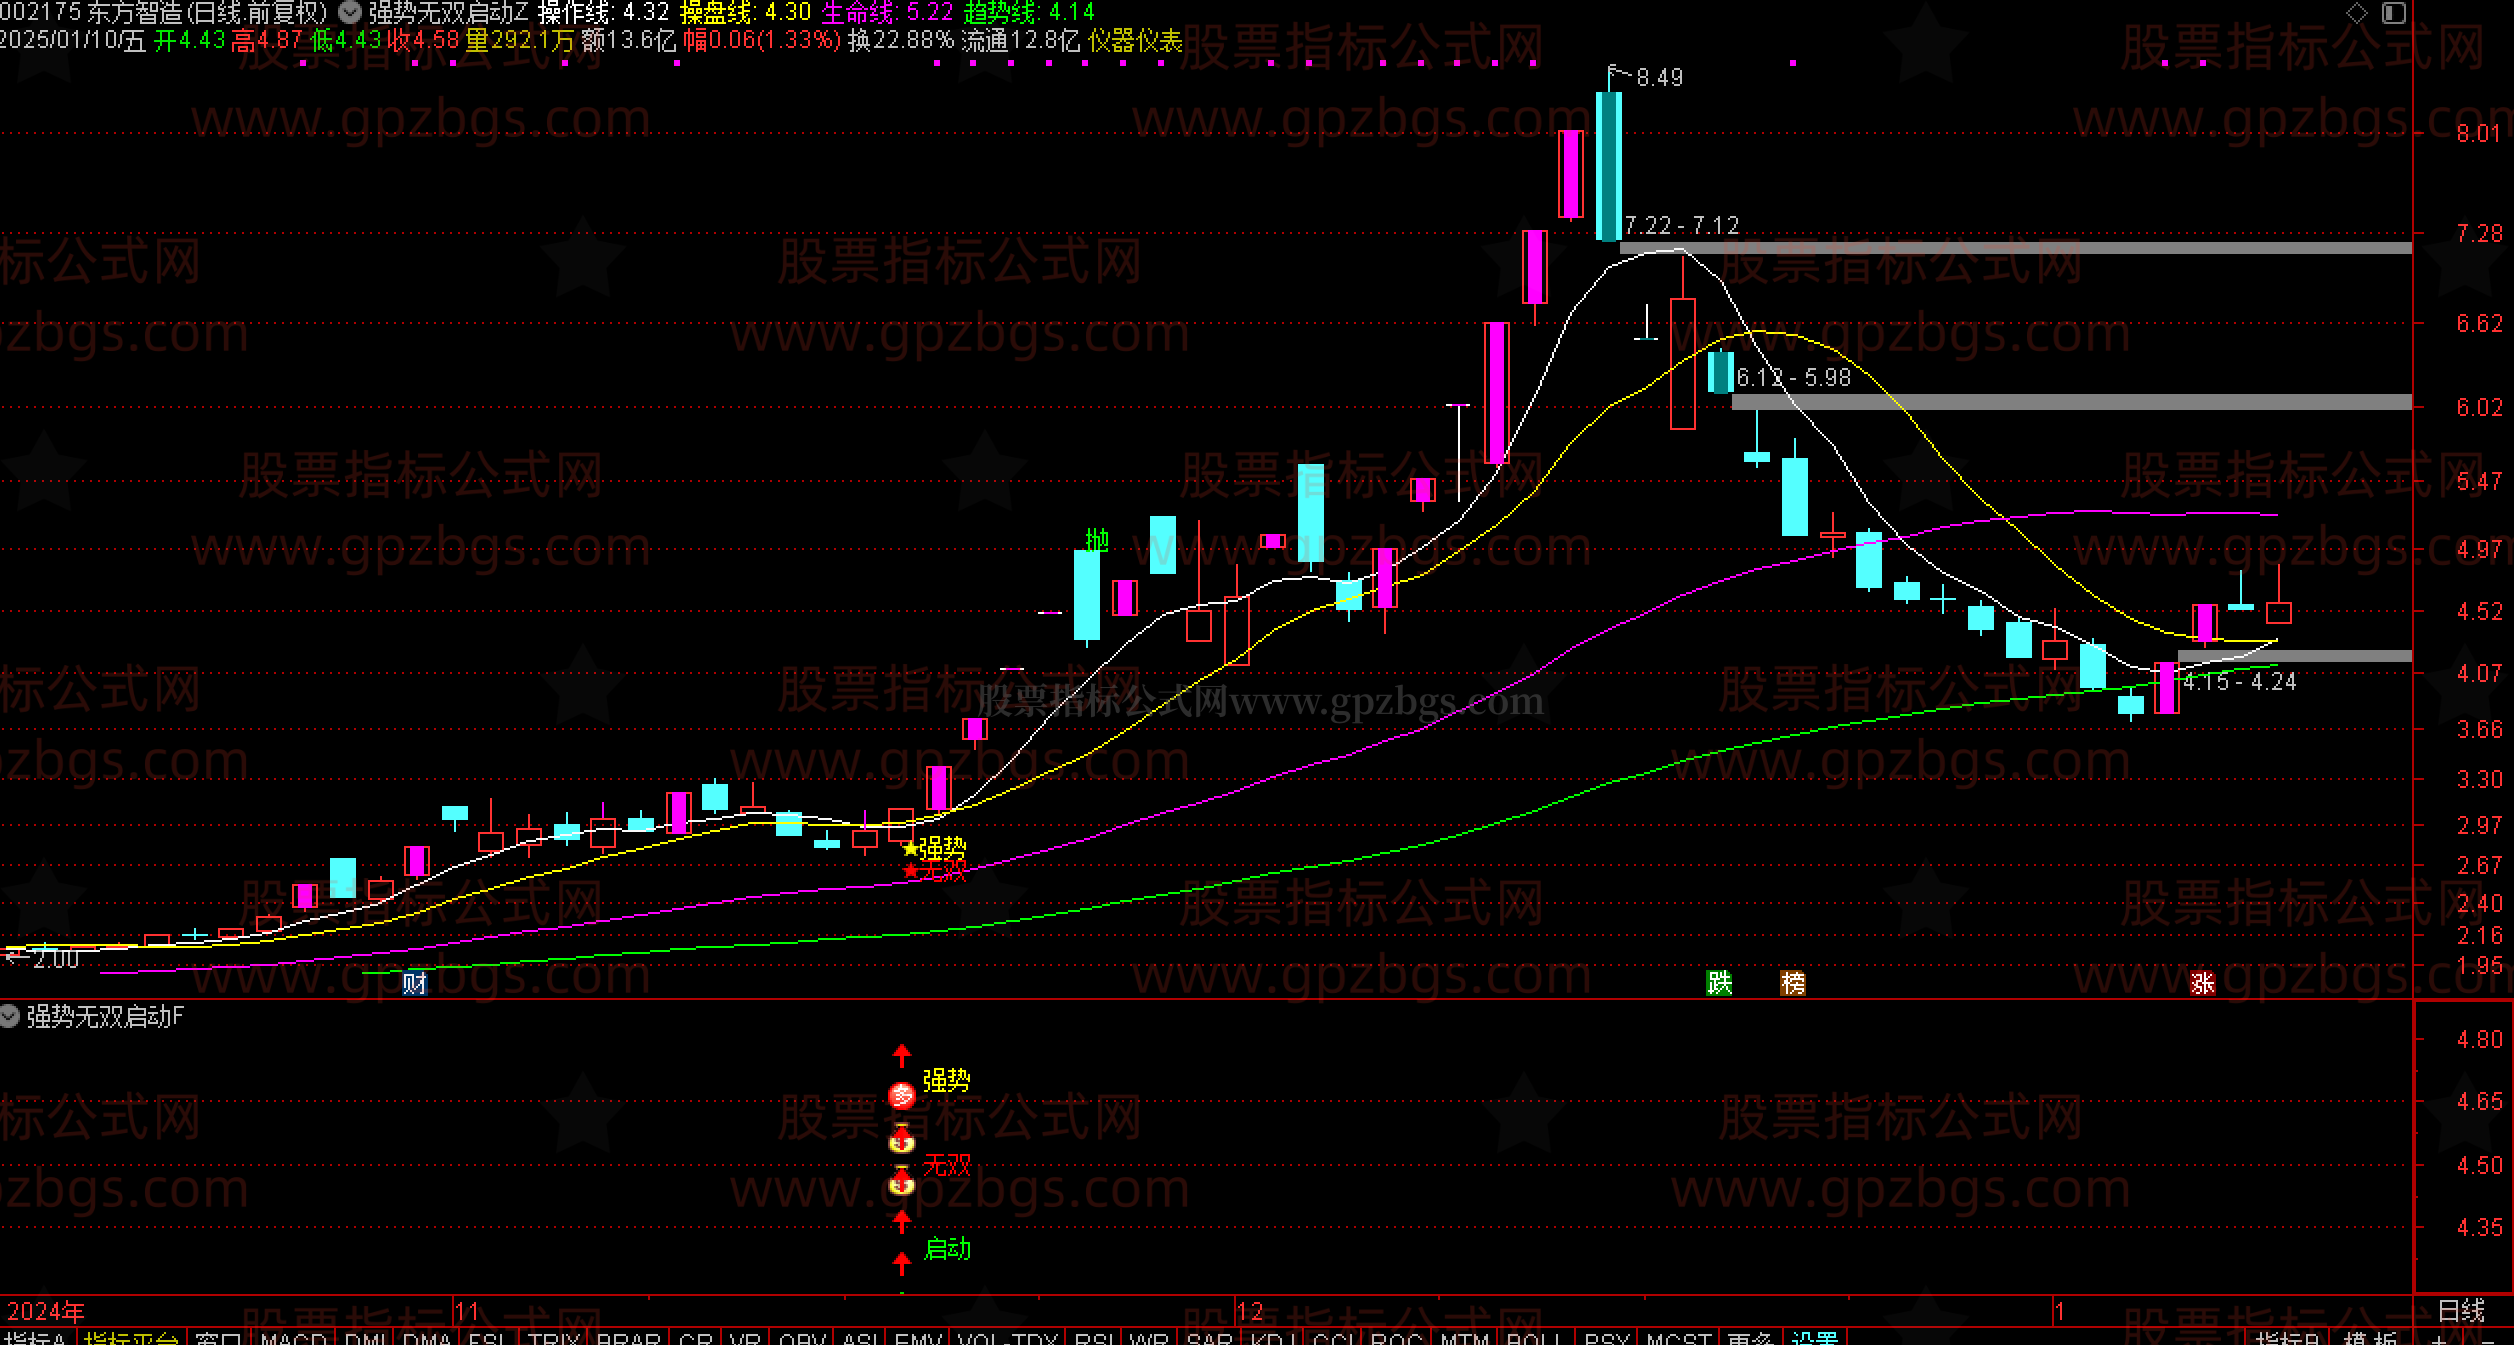Click the red 涨 marker icon

pos(2202,984)
